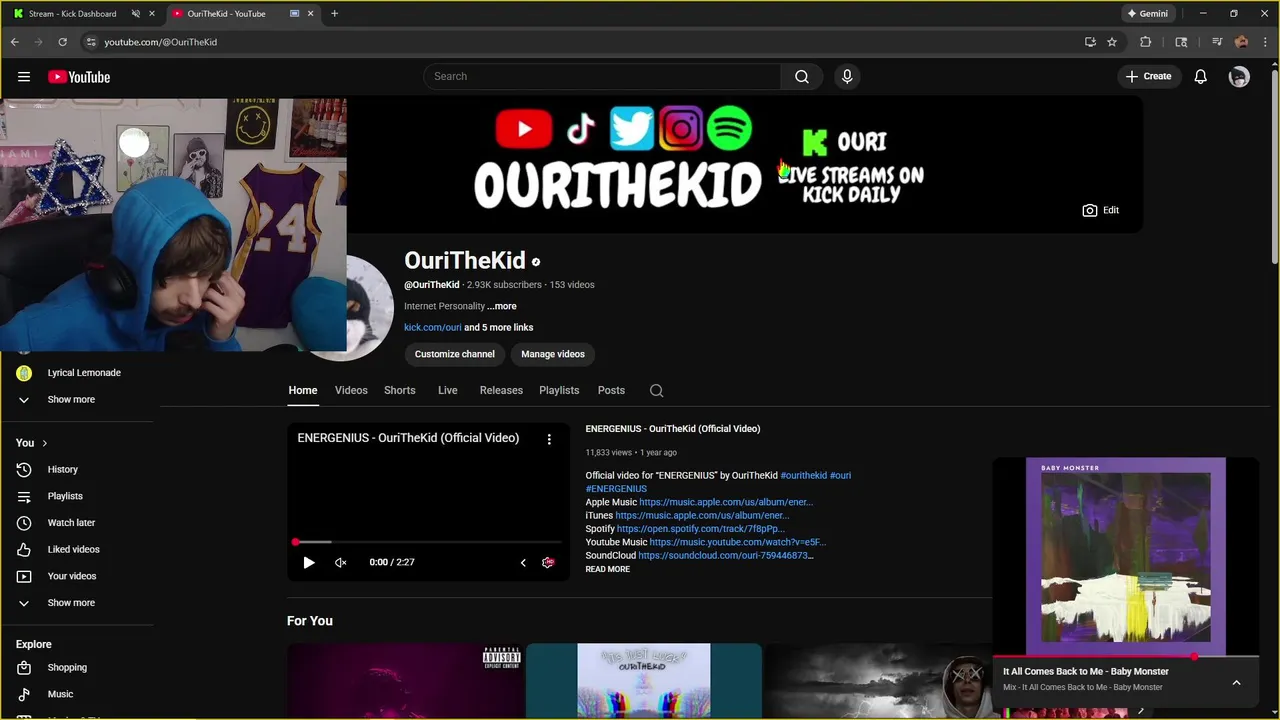Click the #ourithekid hashtag
Screen dimensions: 1280x720
point(804,476)
